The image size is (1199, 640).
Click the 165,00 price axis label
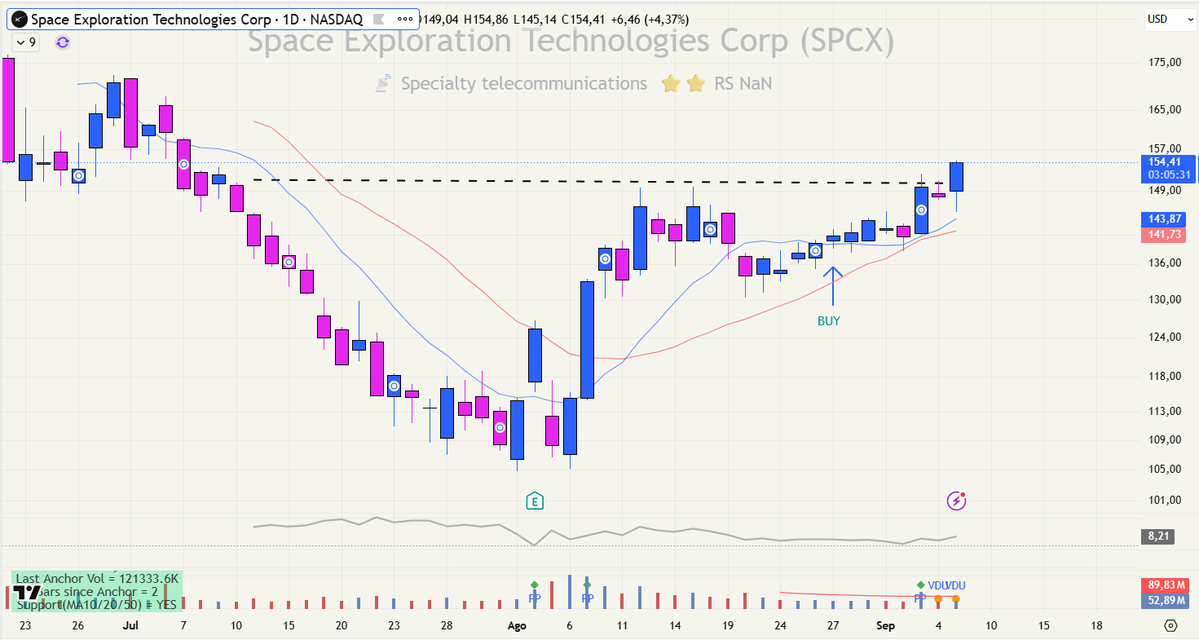coord(1165,110)
